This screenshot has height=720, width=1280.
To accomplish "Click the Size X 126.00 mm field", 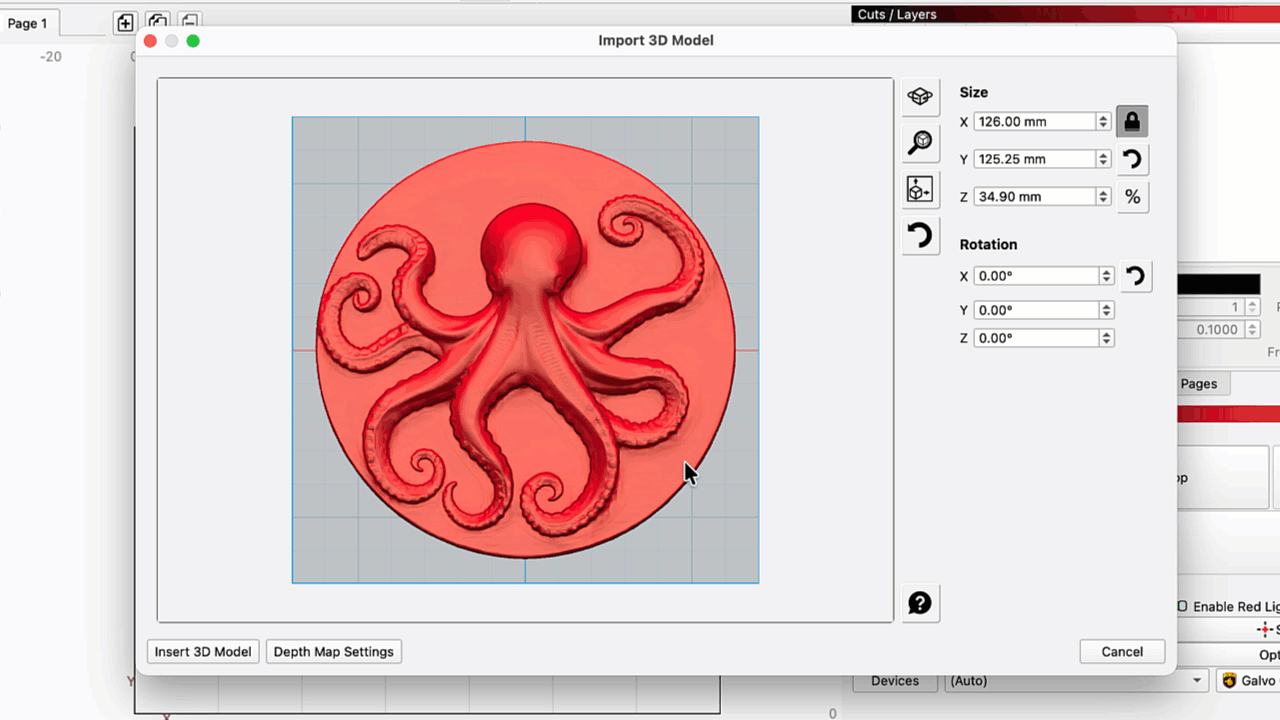I will tap(1035, 121).
